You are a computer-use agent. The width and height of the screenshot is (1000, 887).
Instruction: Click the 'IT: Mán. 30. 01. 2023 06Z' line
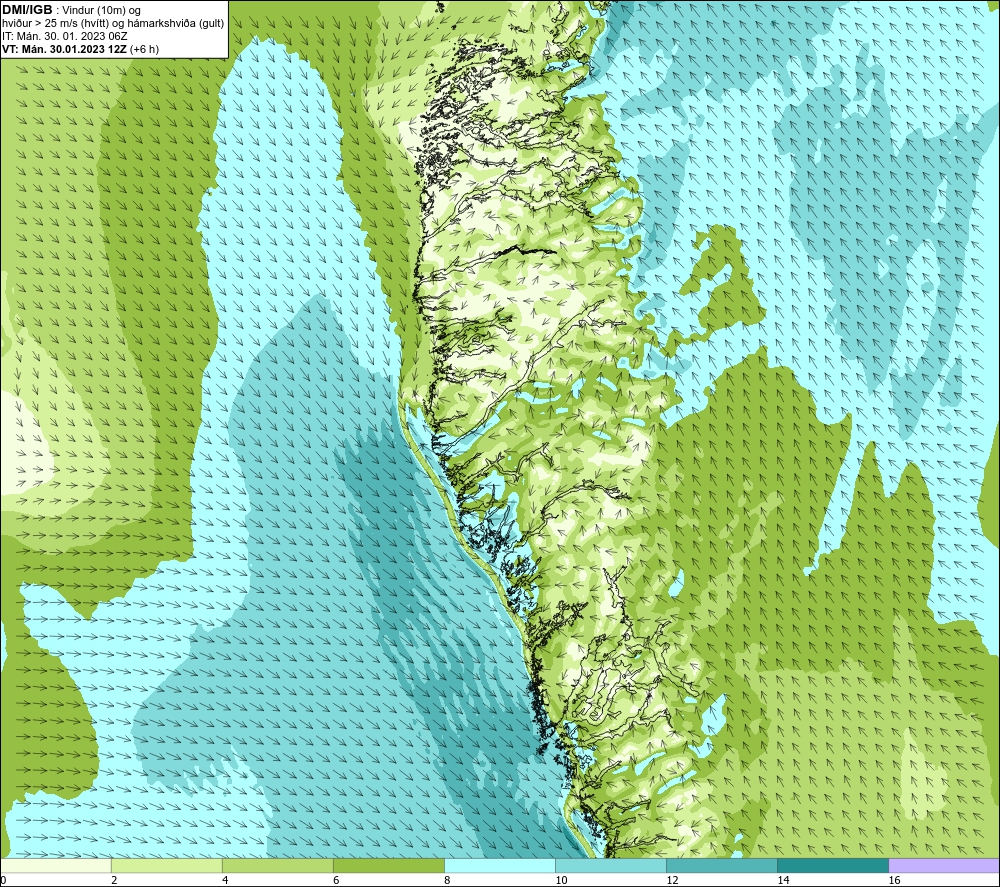pos(64,36)
